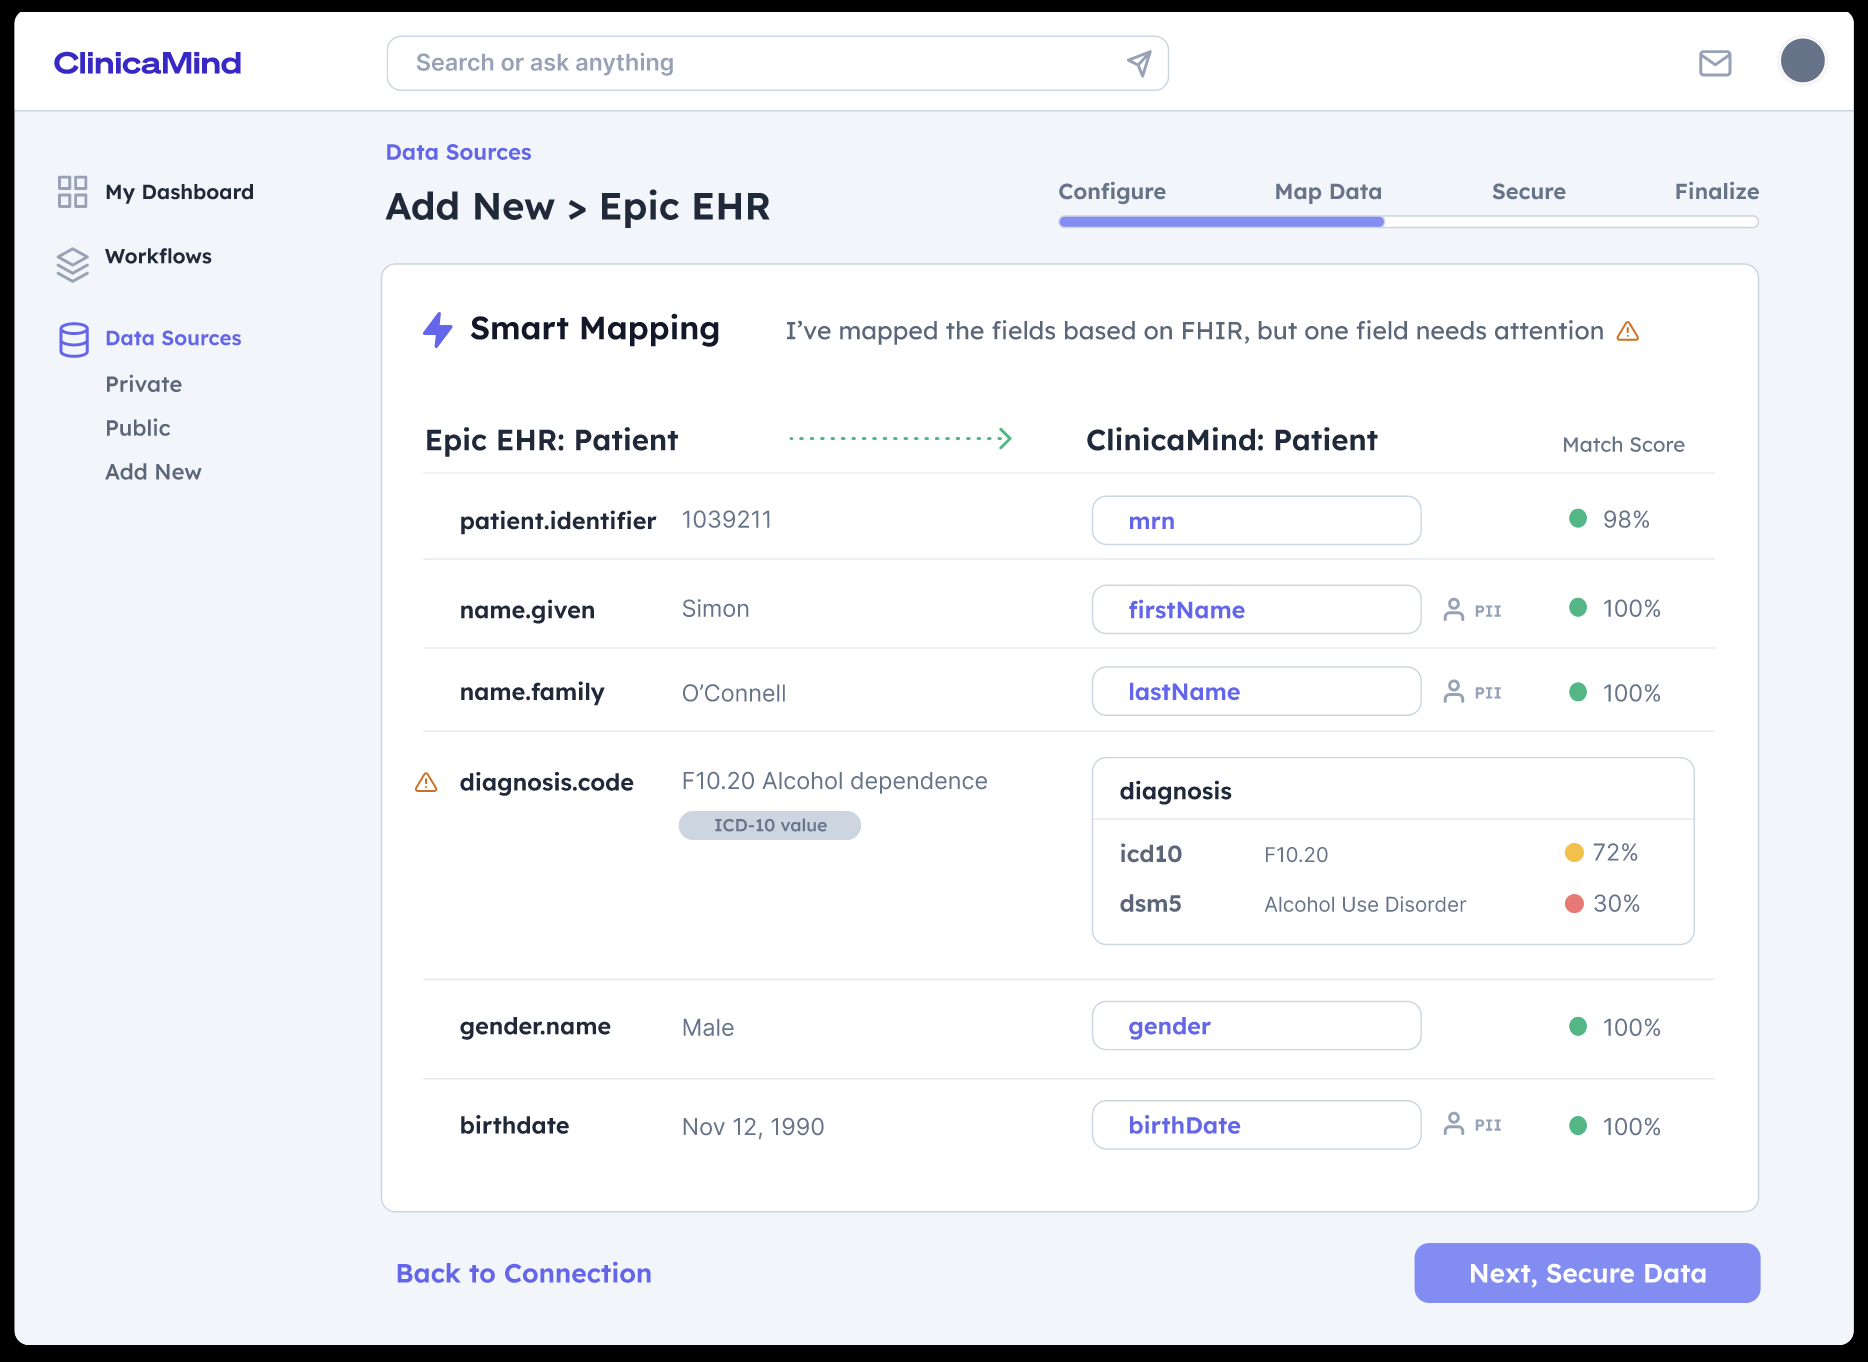
Task: Click the gender.name source field
Action: (535, 1026)
